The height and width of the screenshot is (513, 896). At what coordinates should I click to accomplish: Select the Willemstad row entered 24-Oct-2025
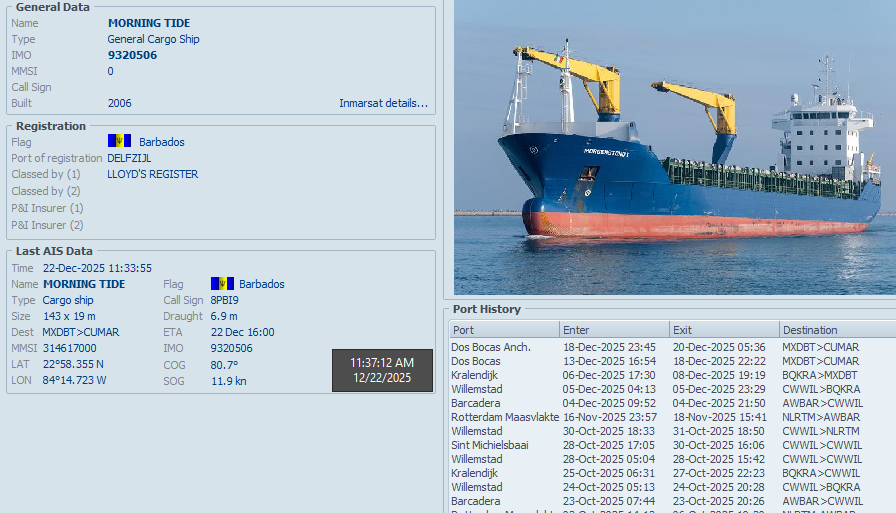tap(673, 487)
